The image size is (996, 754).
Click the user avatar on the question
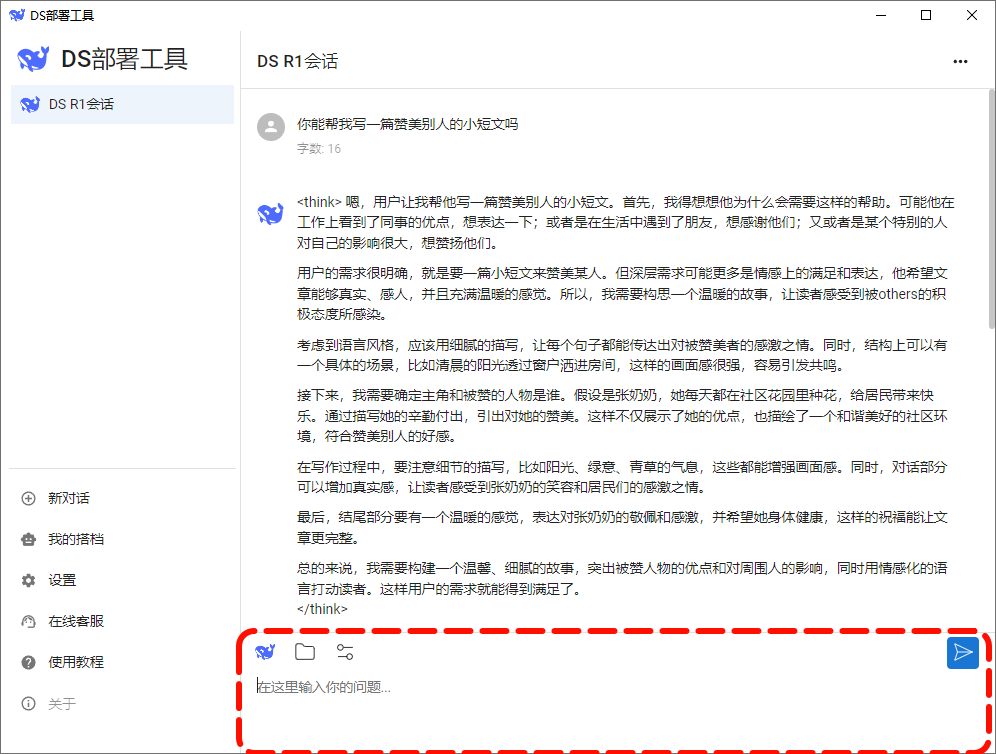pyautogui.click(x=271, y=127)
